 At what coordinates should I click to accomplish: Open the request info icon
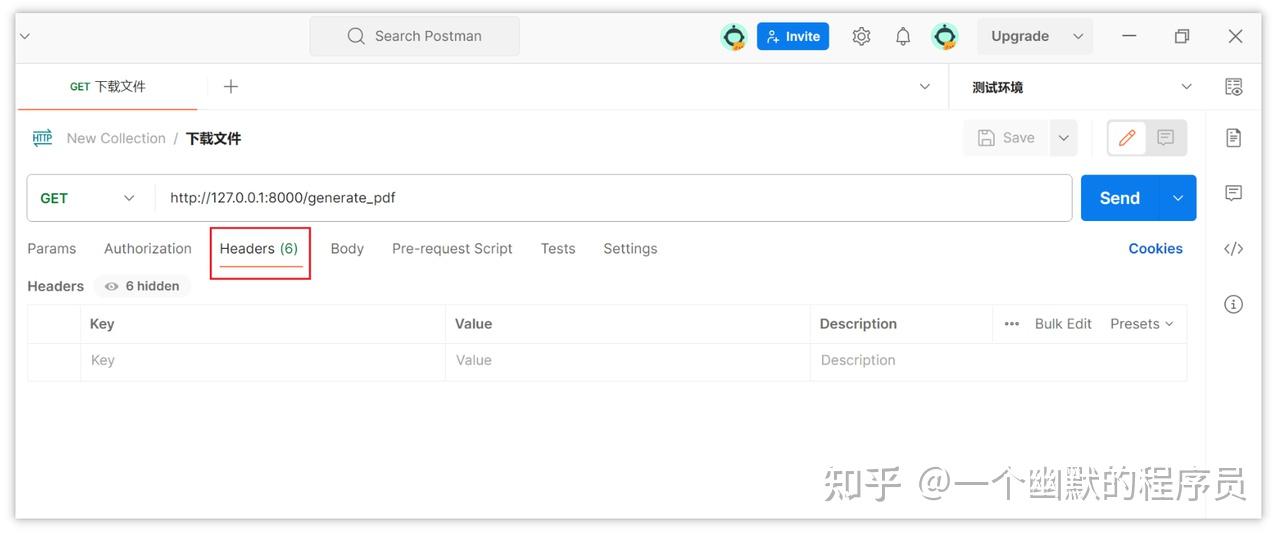pos(1234,304)
